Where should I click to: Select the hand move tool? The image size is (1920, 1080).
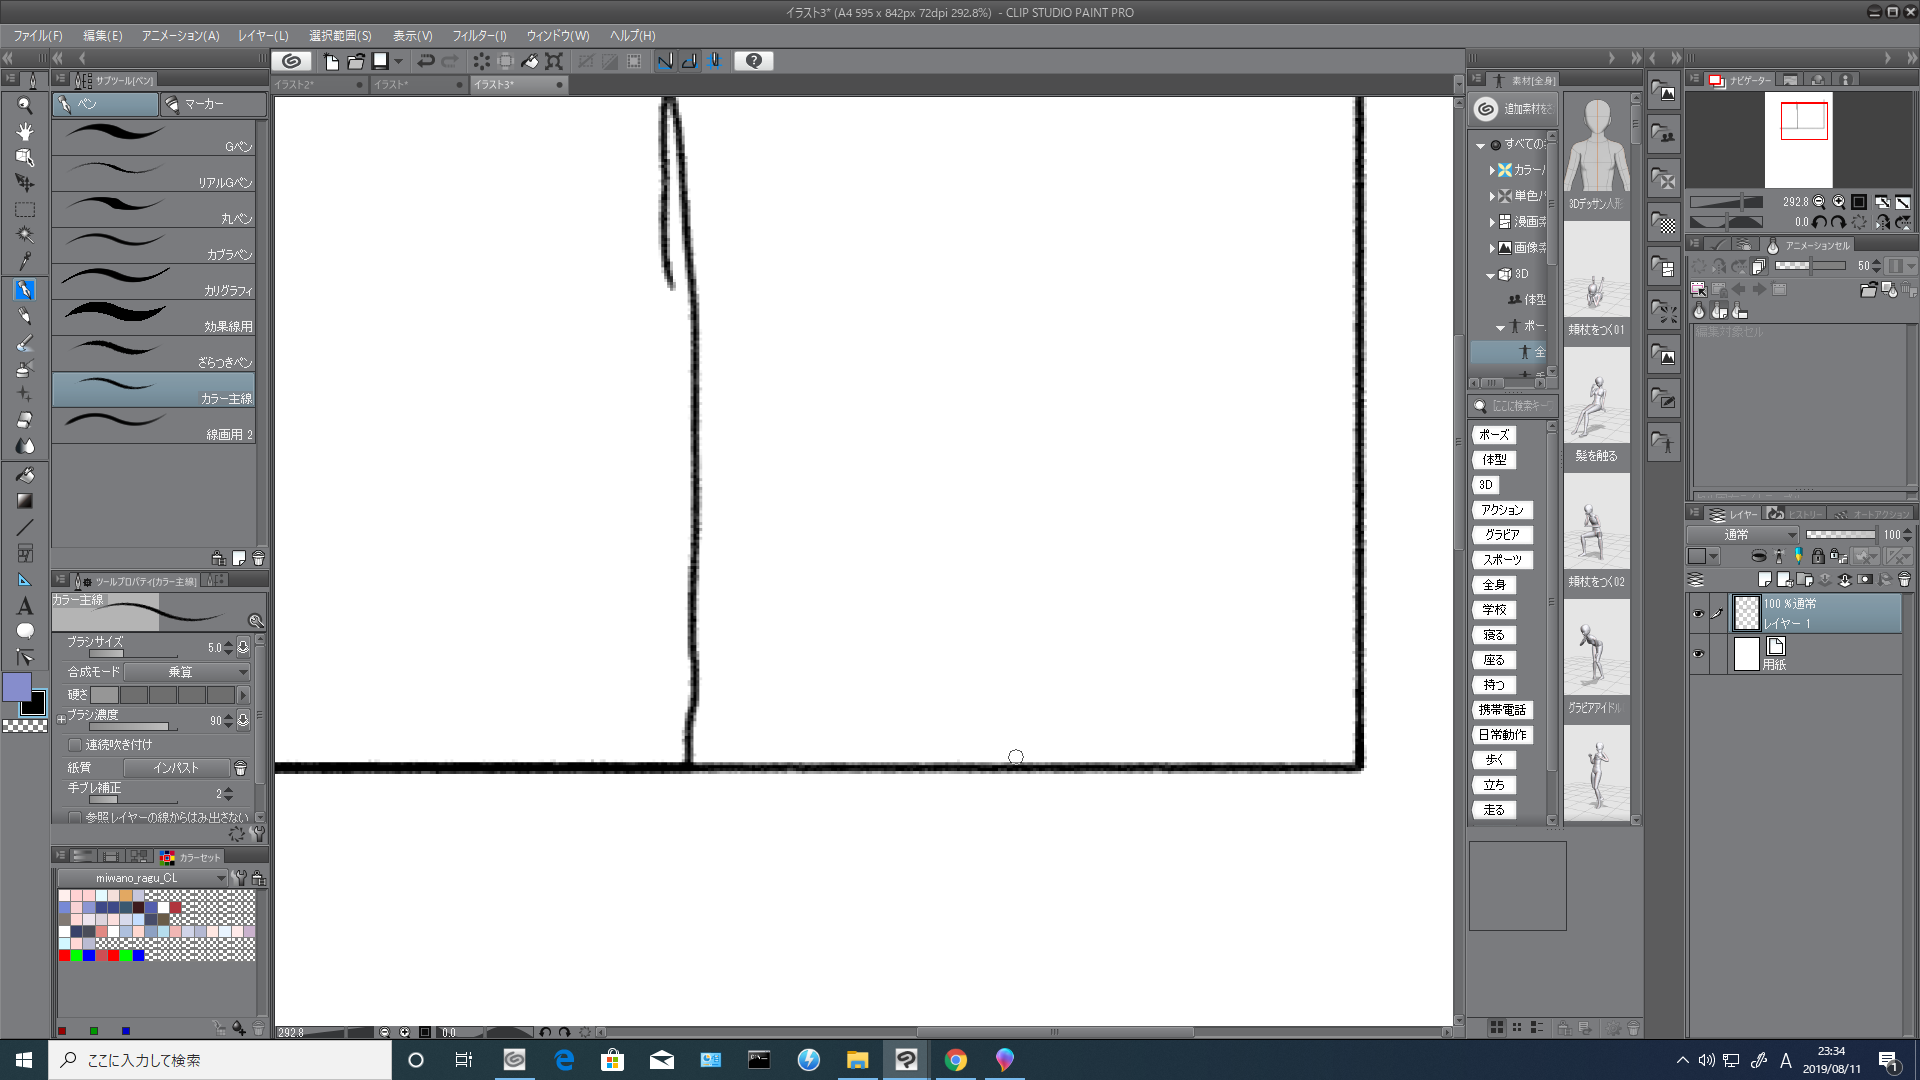coord(25,132)
